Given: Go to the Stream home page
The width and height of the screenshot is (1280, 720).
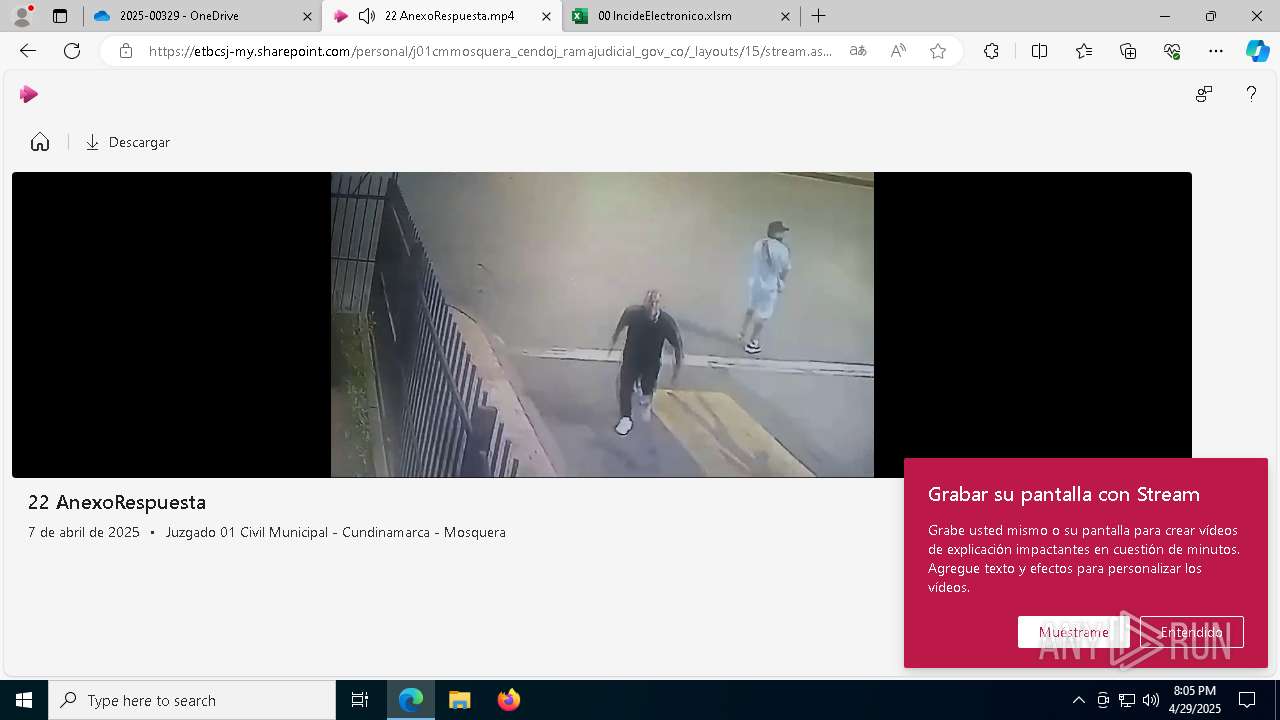Looking at the screenshot, I should point(40,142).
